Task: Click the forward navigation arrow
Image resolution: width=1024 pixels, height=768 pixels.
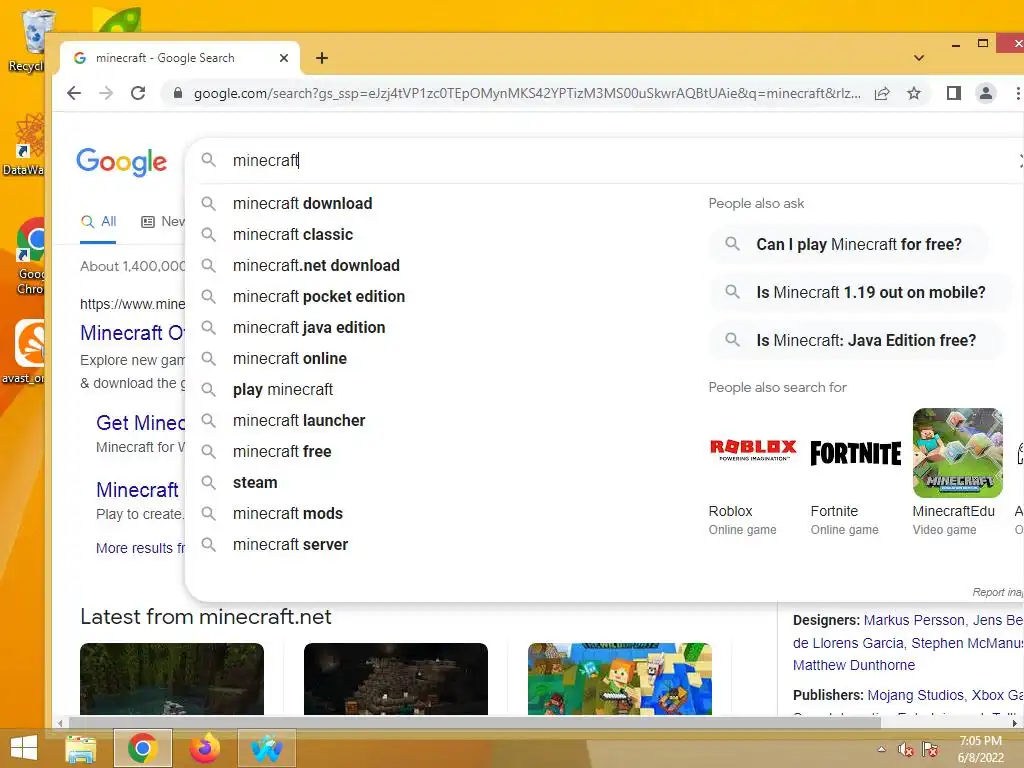Action: click(106, 93)
